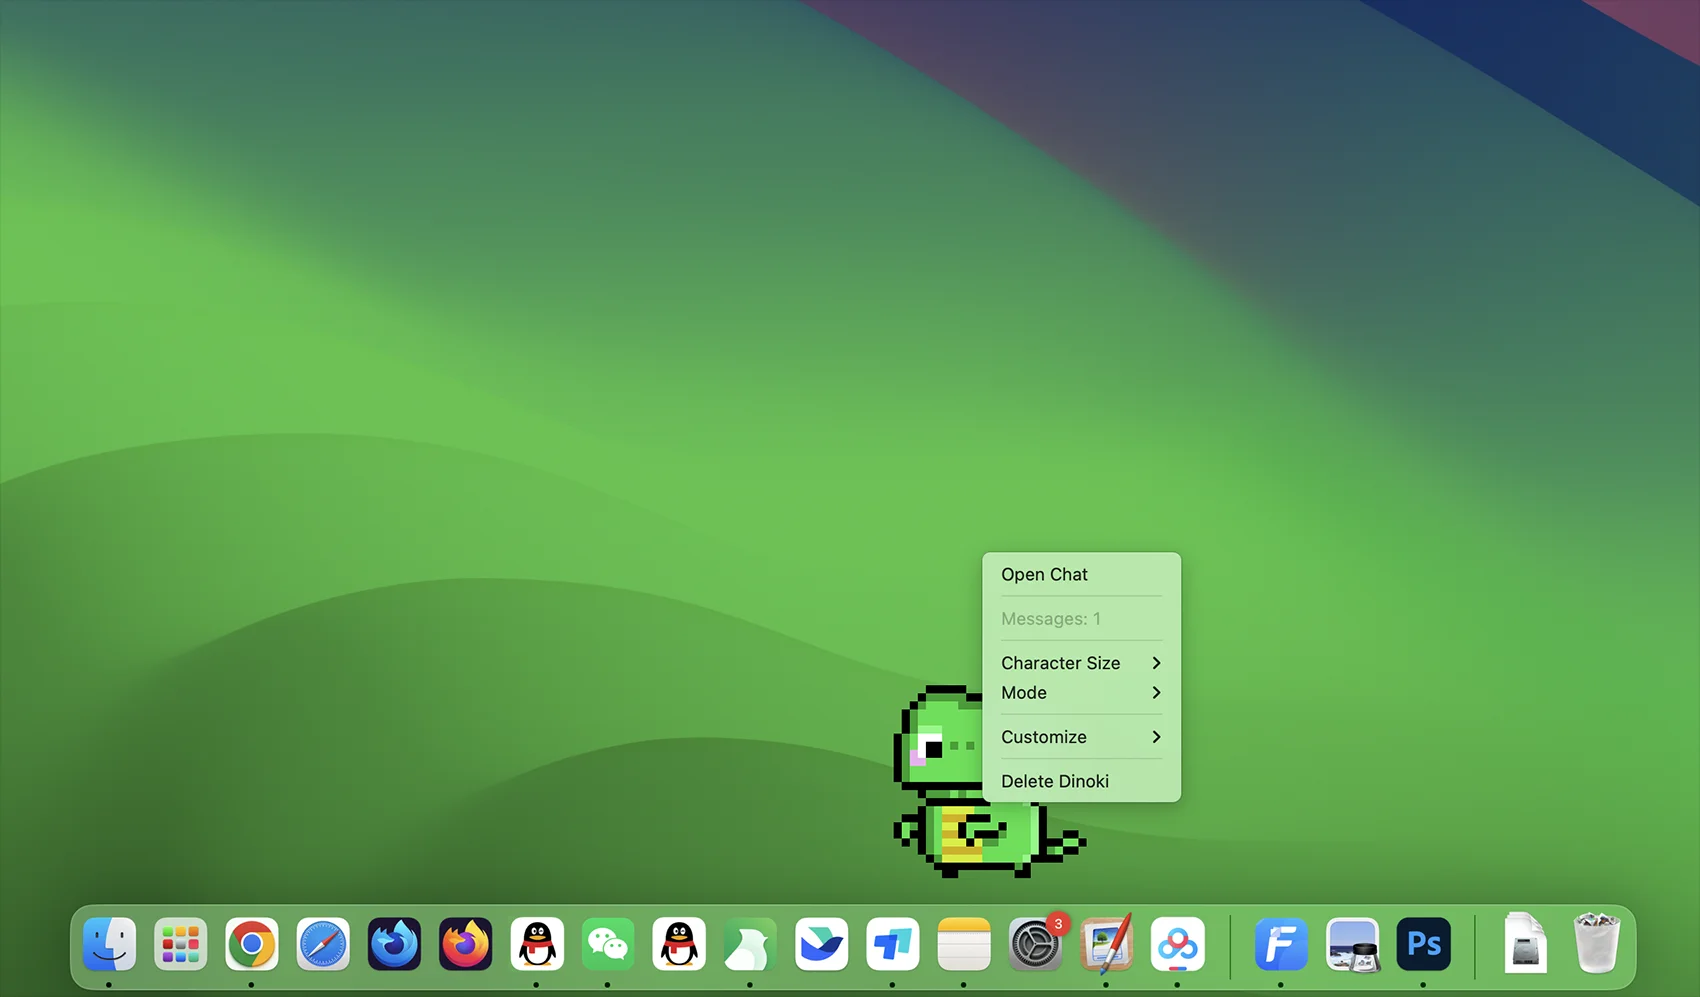Launch Google Chrome from the Dock
Viewport: 1700px width, 997px height.
coord(251,944)
